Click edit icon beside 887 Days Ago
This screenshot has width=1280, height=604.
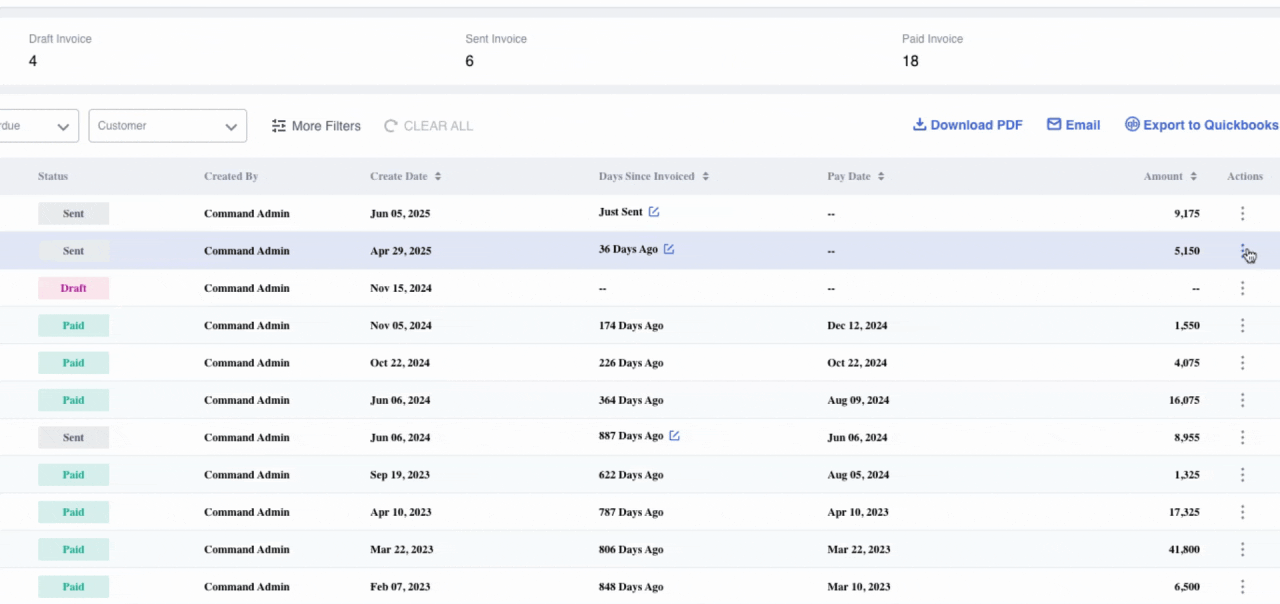coord(674,436)
